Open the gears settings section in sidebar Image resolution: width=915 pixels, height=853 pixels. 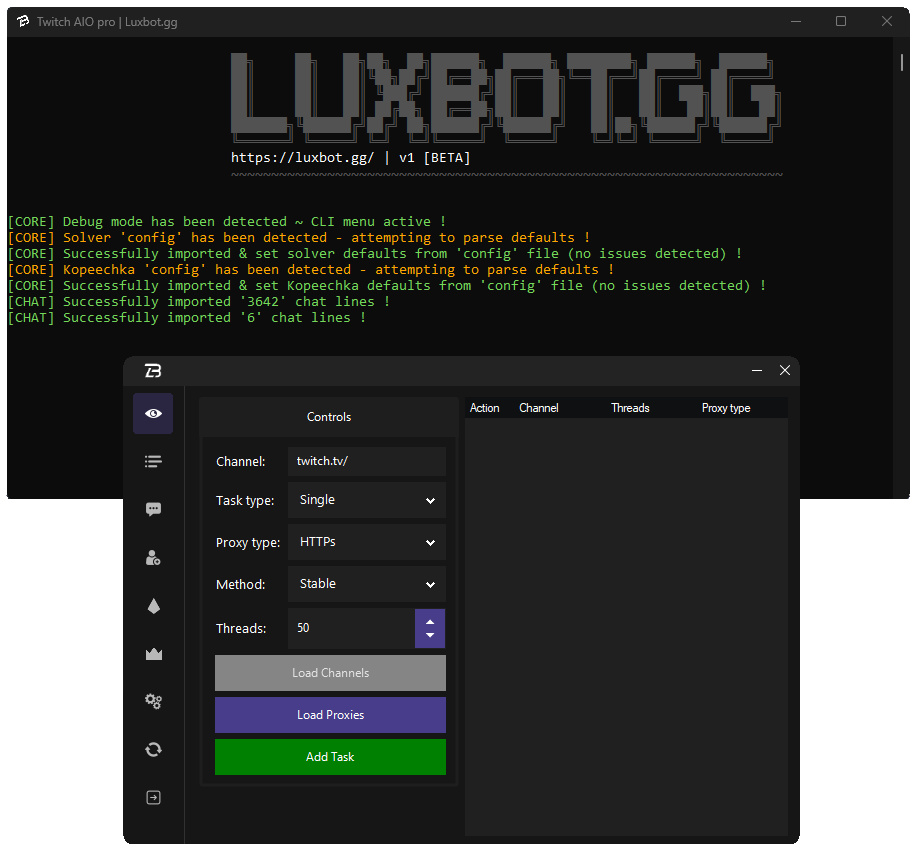click(x=153, y=701)
